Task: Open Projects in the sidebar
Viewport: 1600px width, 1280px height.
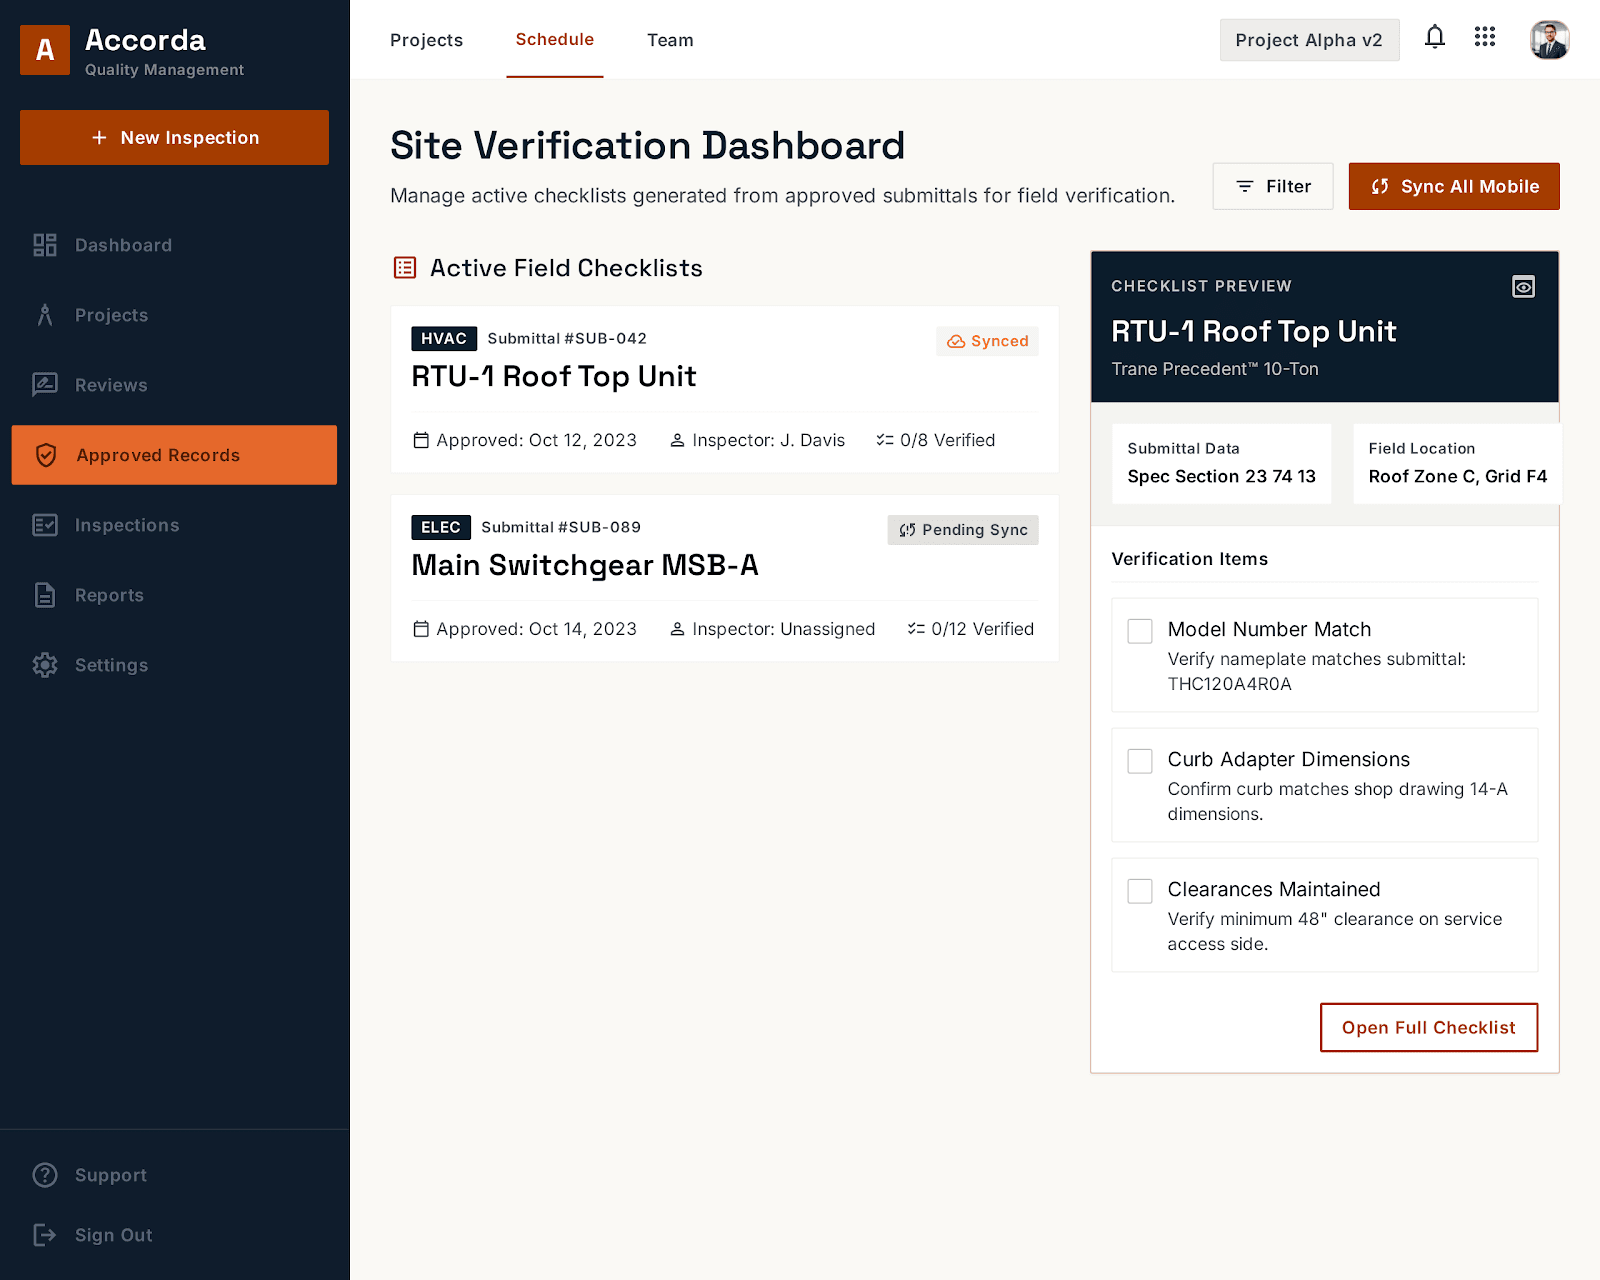Action: (174, 315)
